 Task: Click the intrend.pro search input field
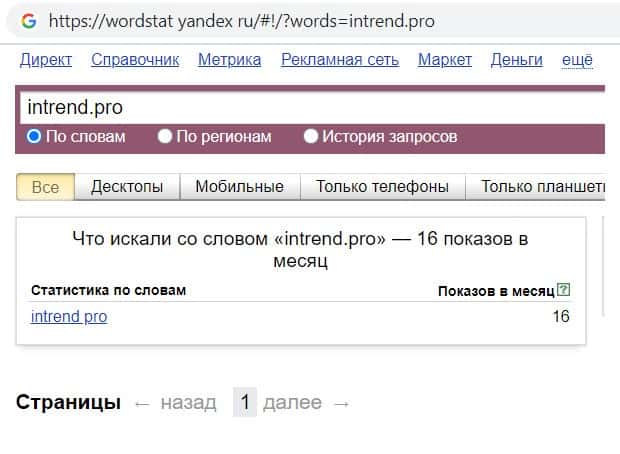point(312,108)
